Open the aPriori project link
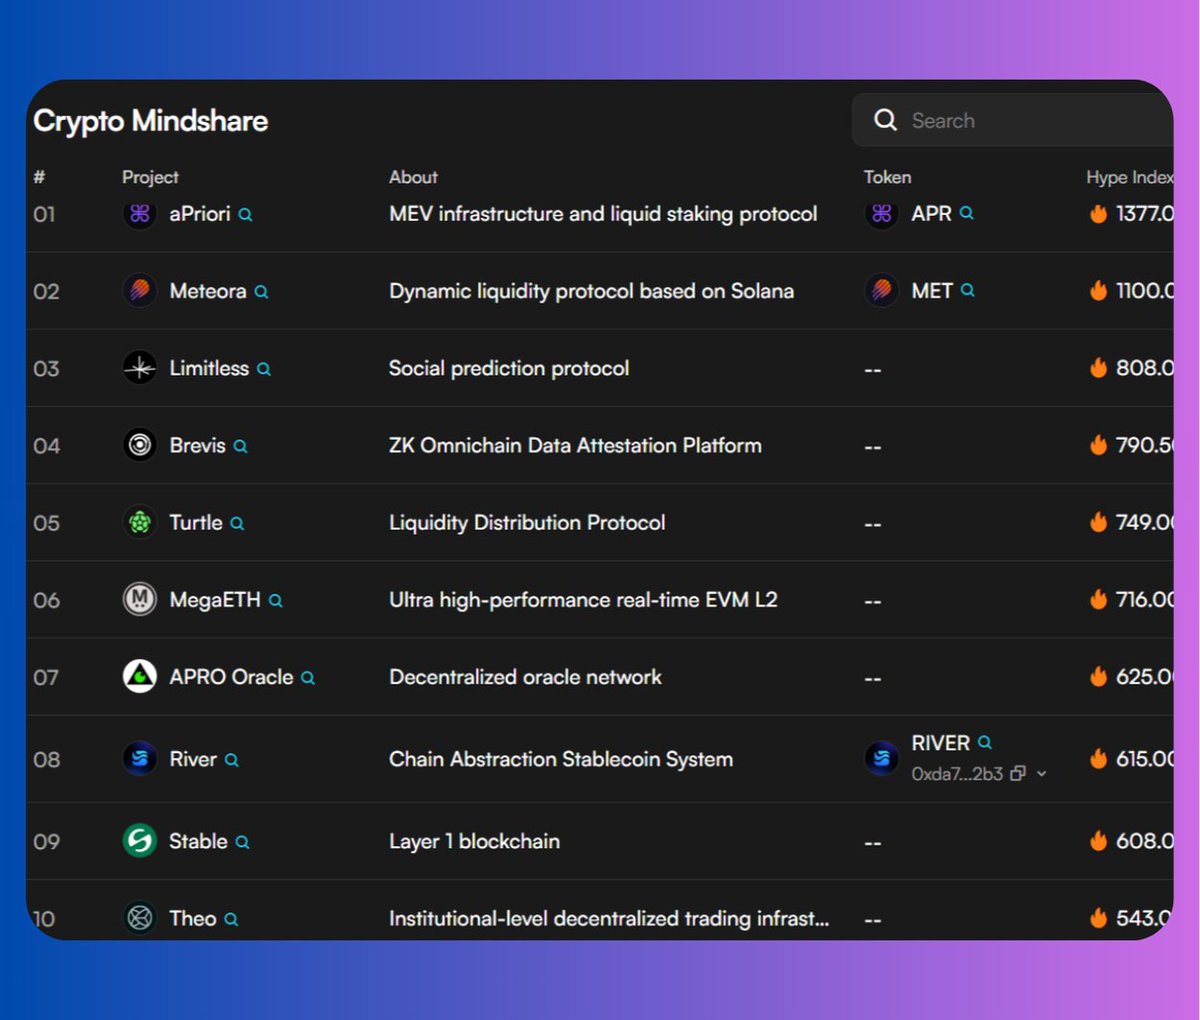The width and height of the screenshot is (1200, 1020). [x=200, y=214]
